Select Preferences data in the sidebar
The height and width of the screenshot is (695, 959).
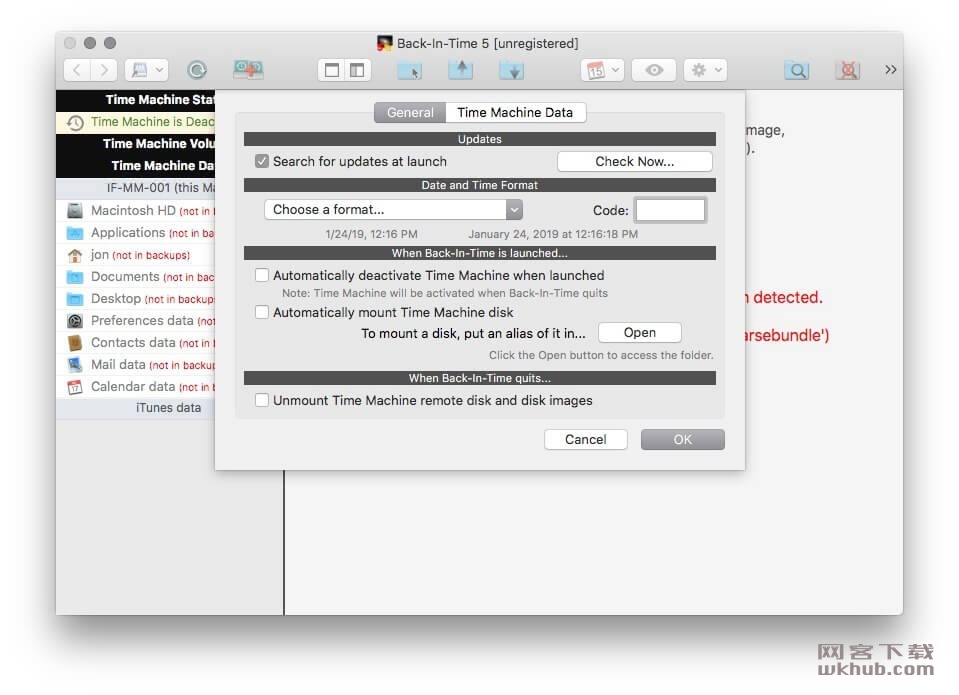136,321
